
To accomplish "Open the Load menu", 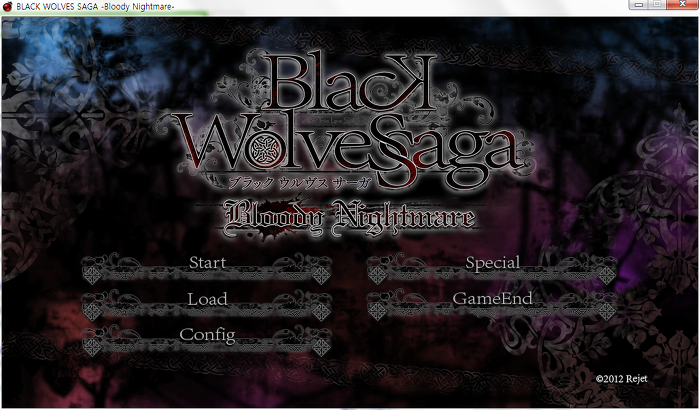I will [207, 303].
